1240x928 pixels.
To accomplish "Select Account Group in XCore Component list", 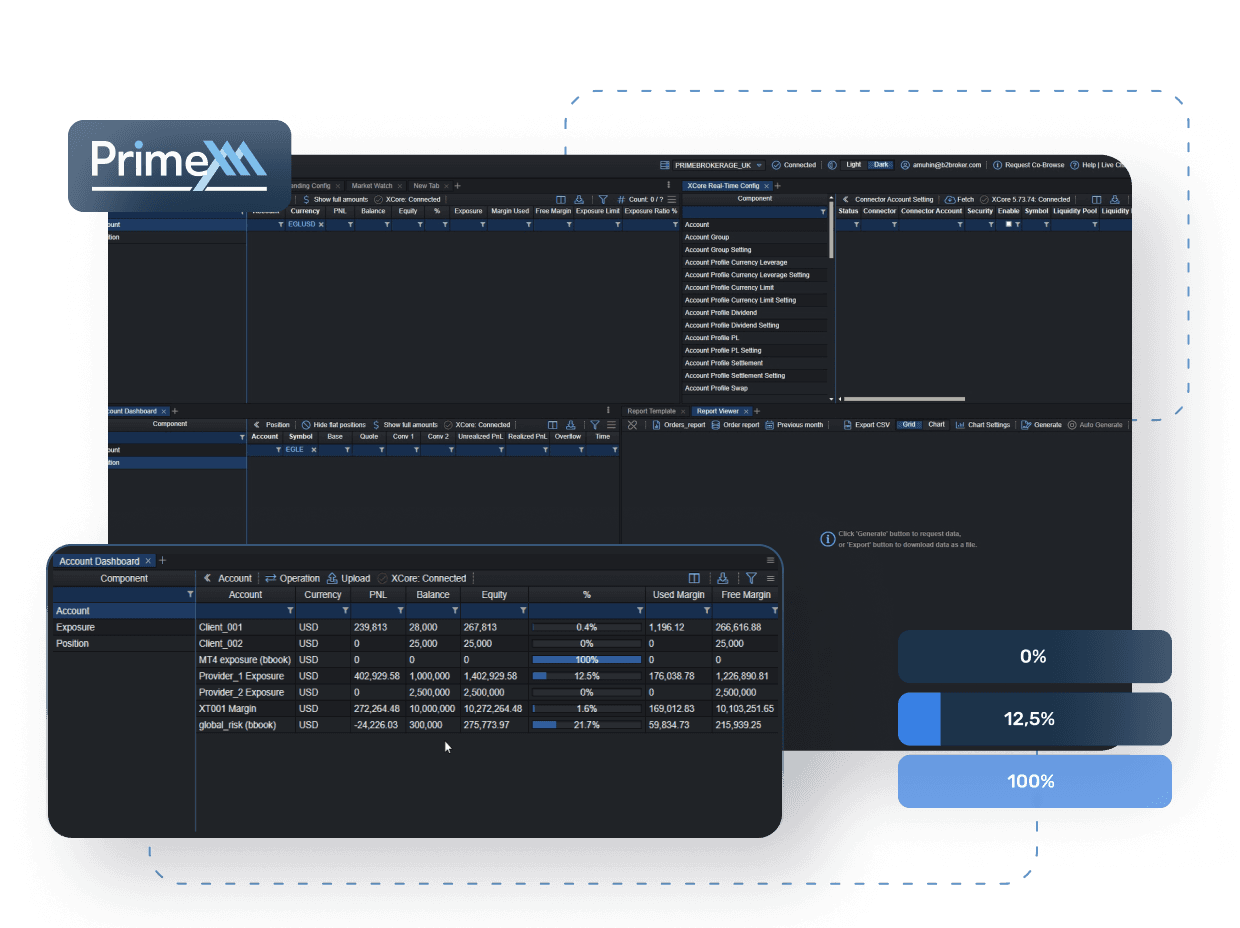I will pyautogui.click(x=755, y=237).
